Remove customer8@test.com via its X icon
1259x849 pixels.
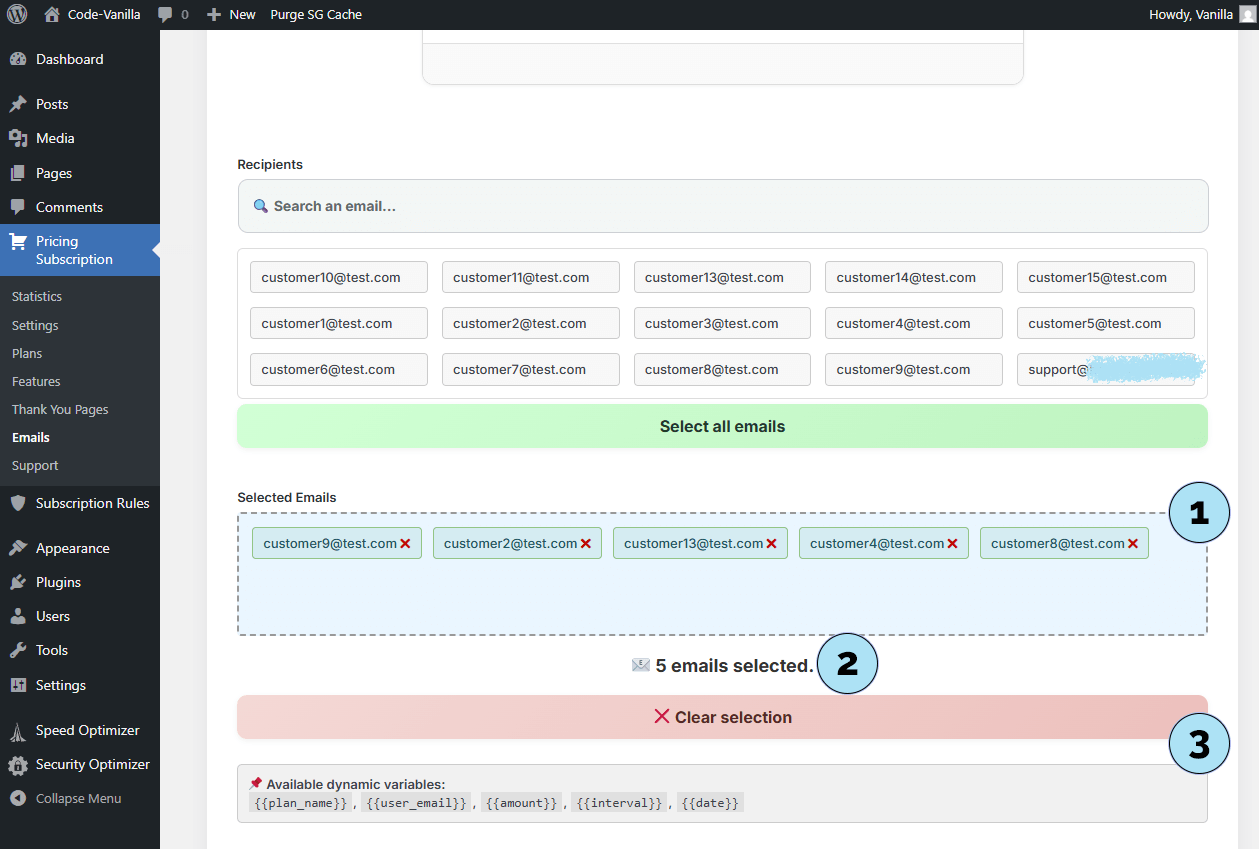tap(1133, 544)
